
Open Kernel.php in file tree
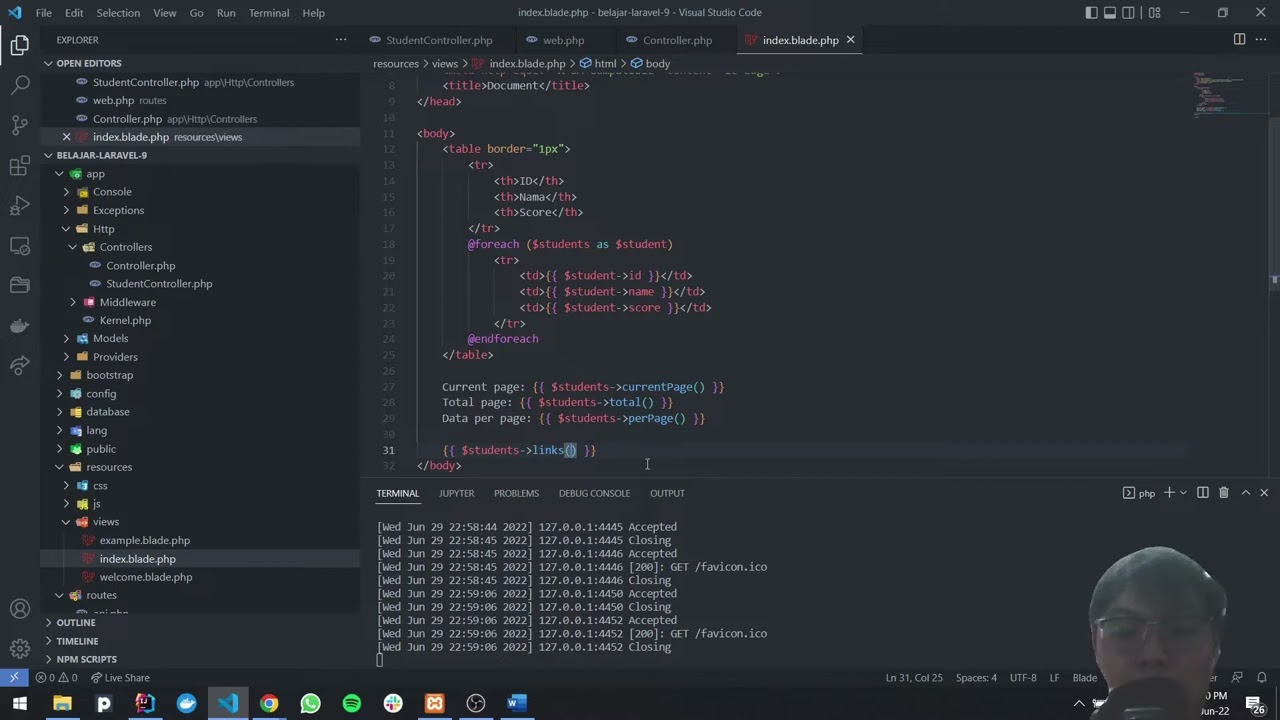(125, 320)
